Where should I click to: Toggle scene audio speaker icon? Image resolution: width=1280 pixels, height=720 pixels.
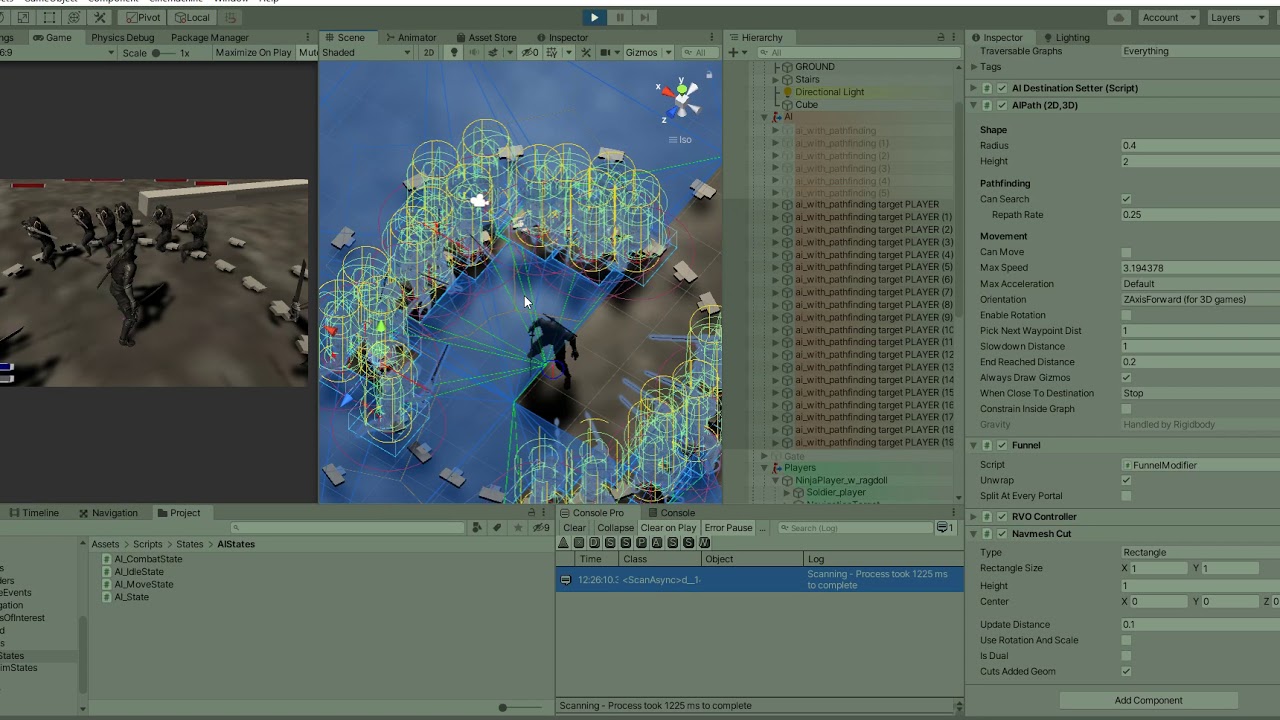click(474, 53)
